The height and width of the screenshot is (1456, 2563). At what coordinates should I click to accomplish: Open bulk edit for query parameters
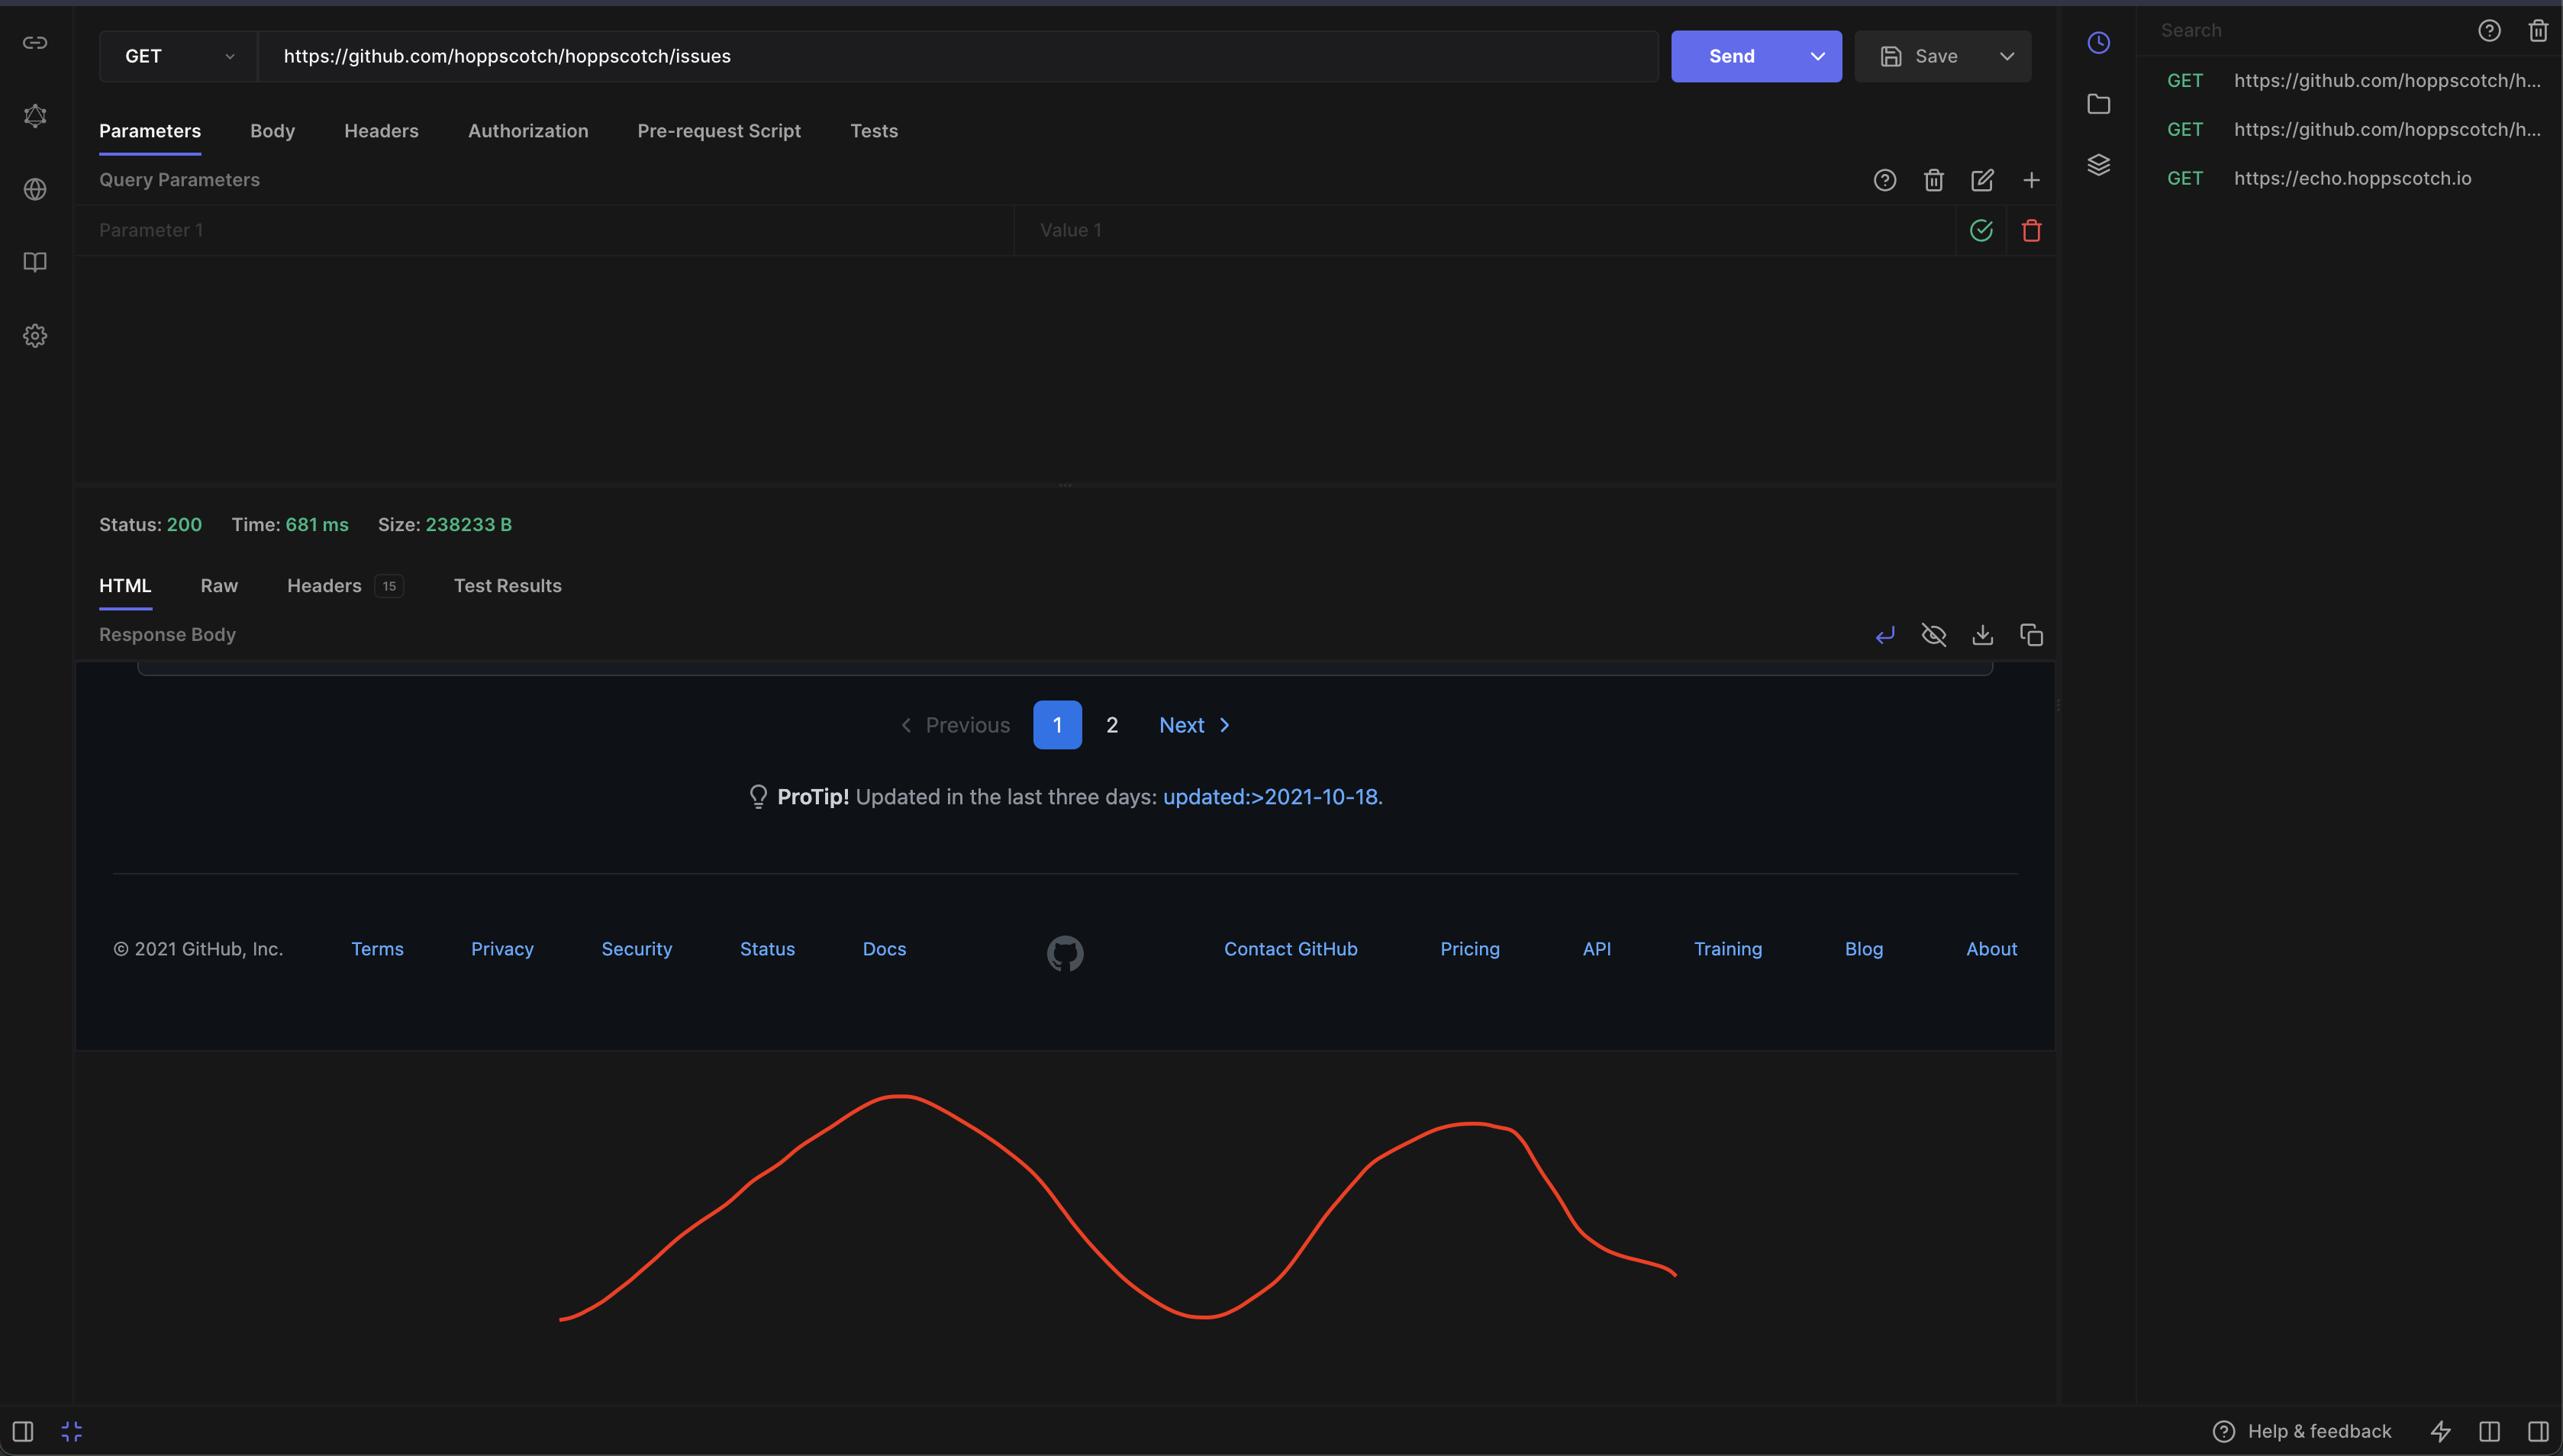[1982, 180]
